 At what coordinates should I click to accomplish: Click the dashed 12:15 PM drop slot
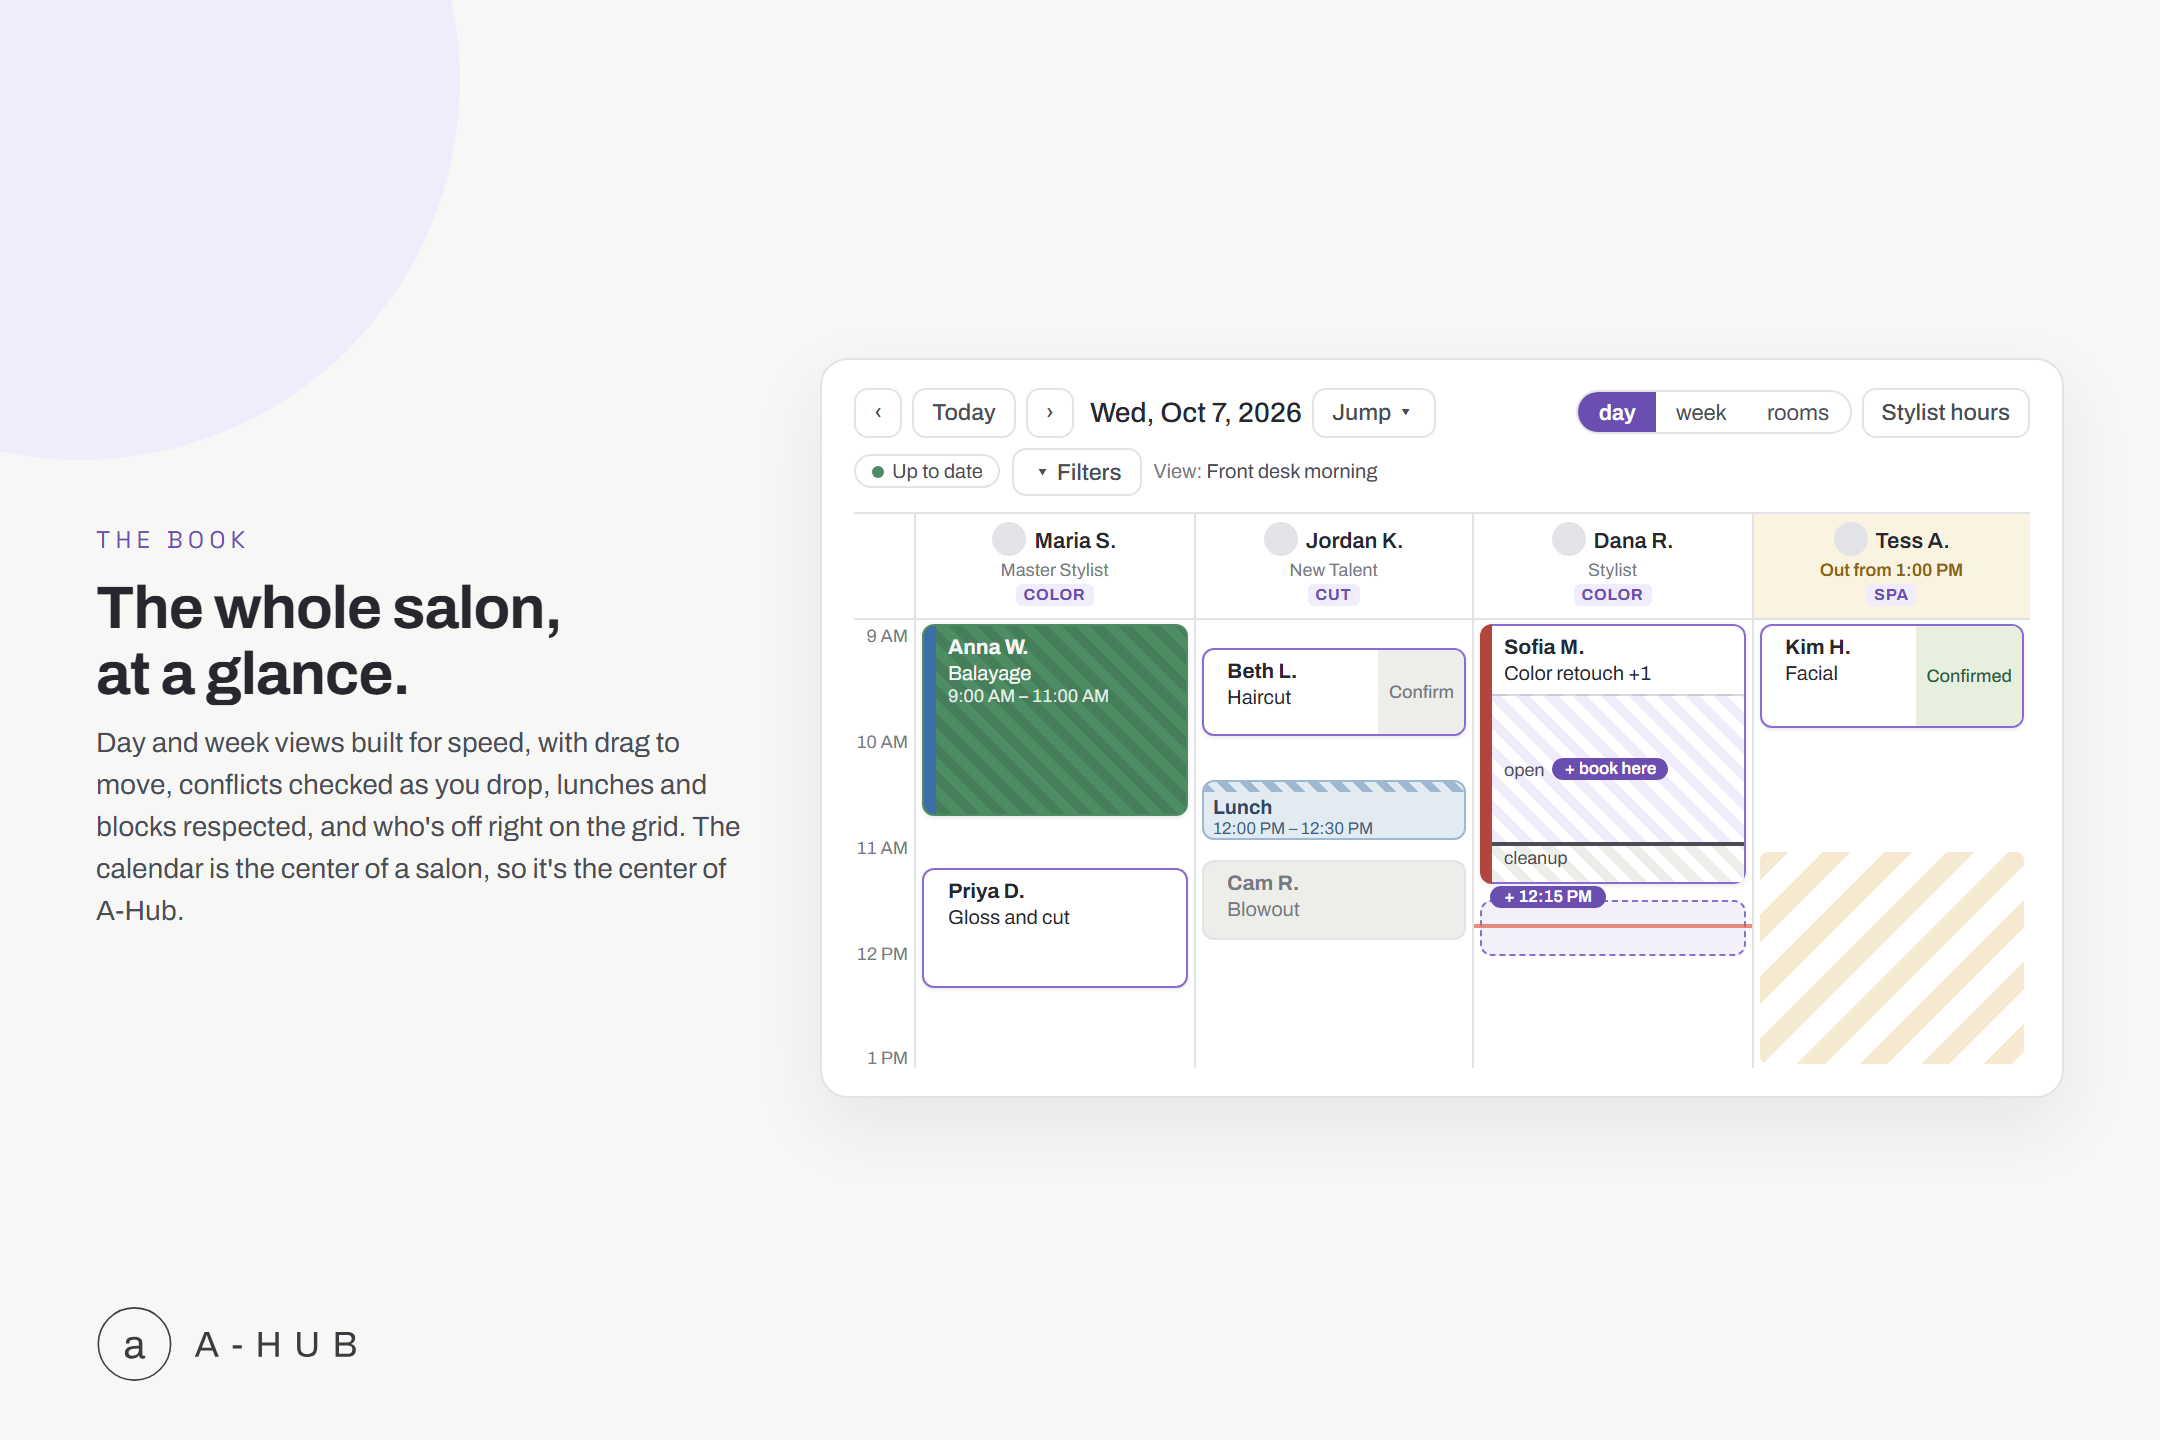click(1613, 930)
